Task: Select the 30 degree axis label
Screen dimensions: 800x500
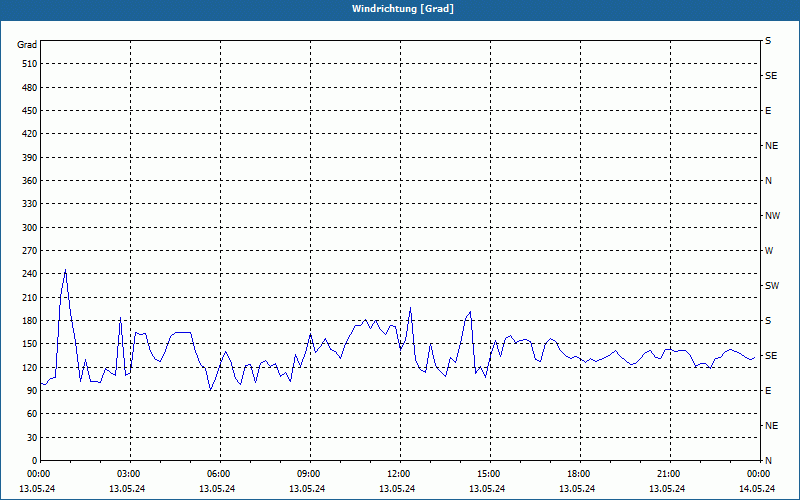Action: click(x=32, y=437)
